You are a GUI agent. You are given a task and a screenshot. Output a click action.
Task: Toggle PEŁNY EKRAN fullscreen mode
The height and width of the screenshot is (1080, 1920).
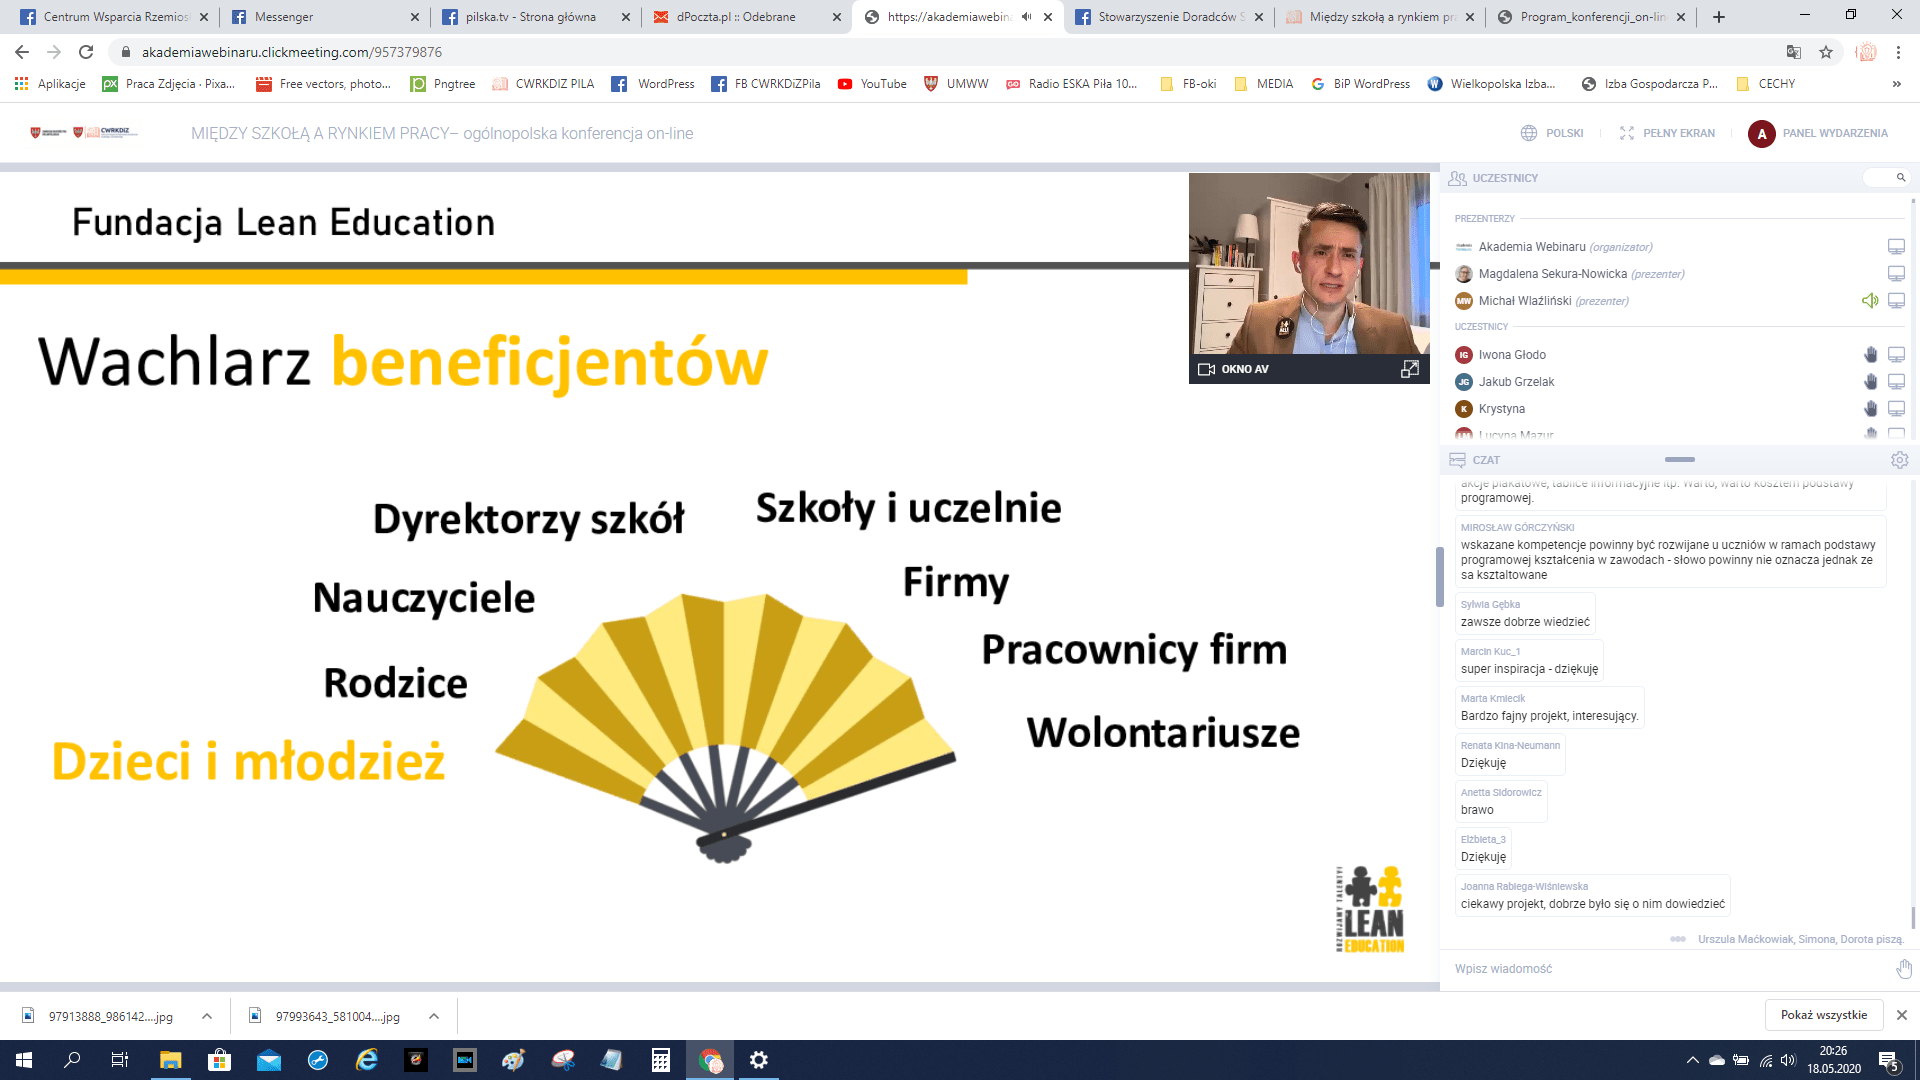[x=1667, y=133]
